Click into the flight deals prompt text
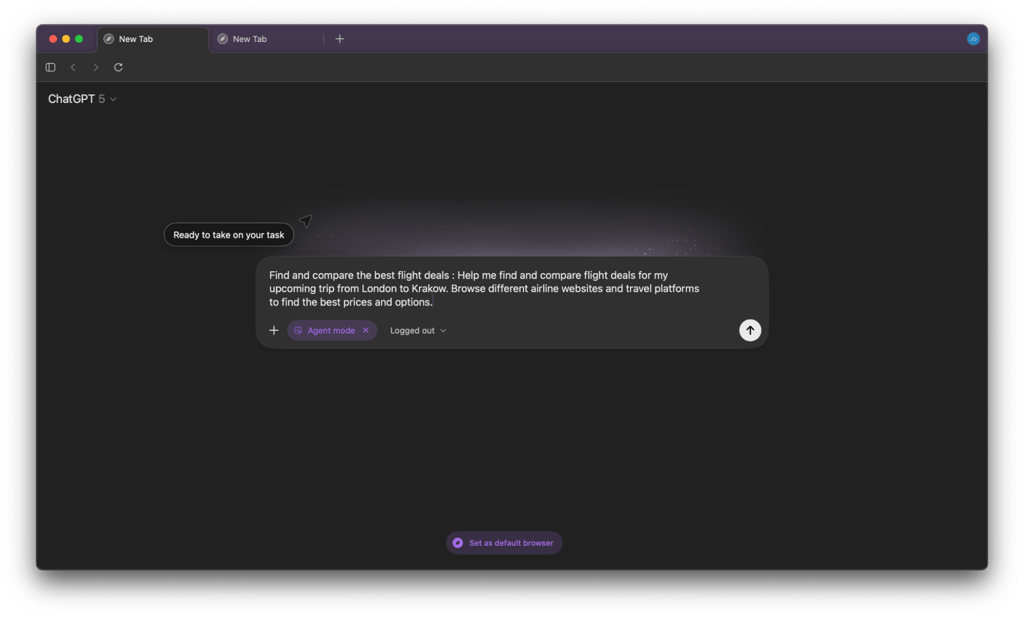 [x=484, y=289]
